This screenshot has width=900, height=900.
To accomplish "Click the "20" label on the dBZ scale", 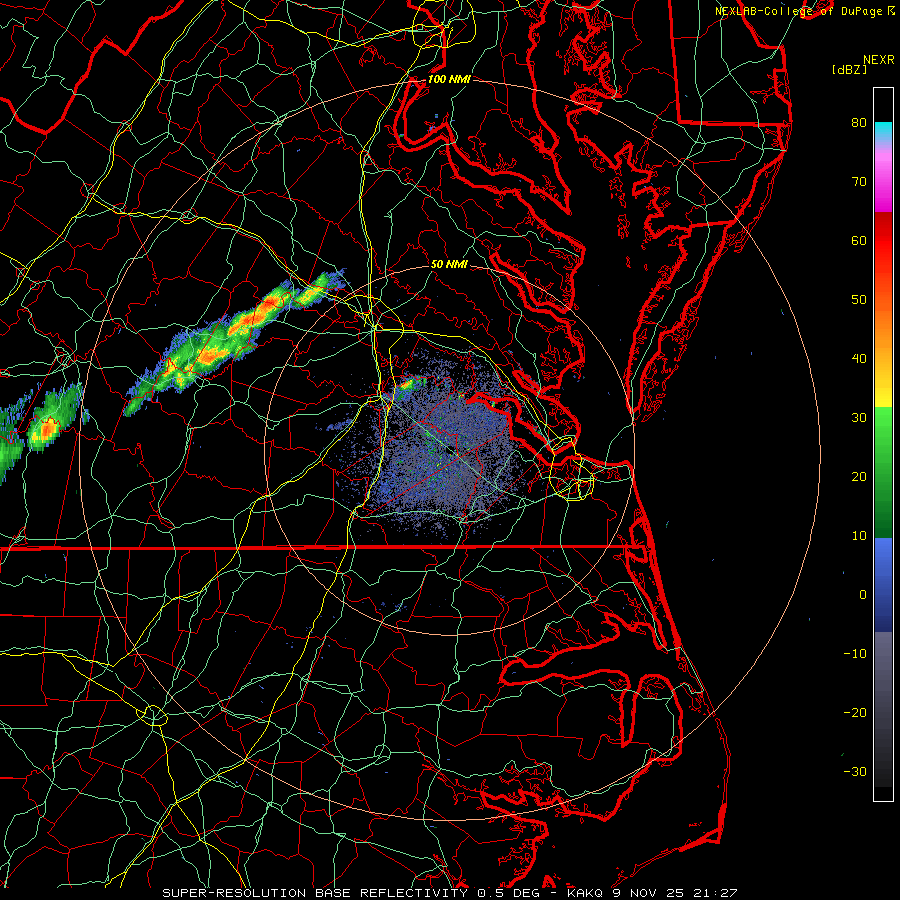I will pyautogui.click(x=859, y=476).
